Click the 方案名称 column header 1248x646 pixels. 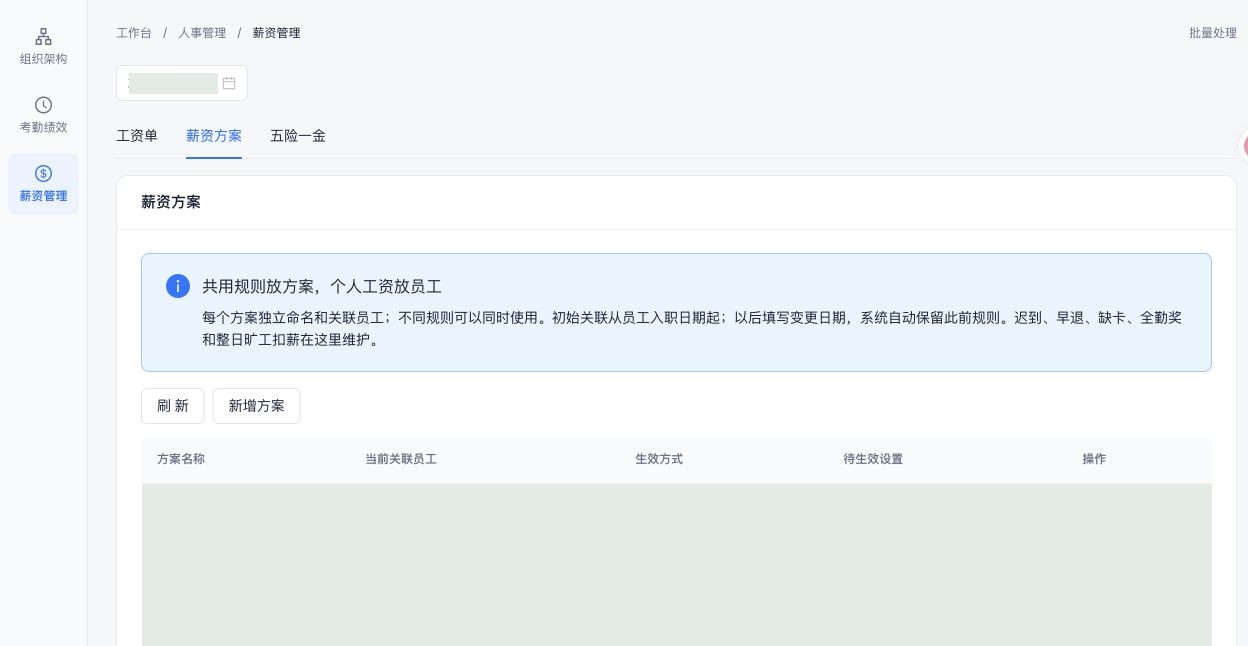point(181,459)
